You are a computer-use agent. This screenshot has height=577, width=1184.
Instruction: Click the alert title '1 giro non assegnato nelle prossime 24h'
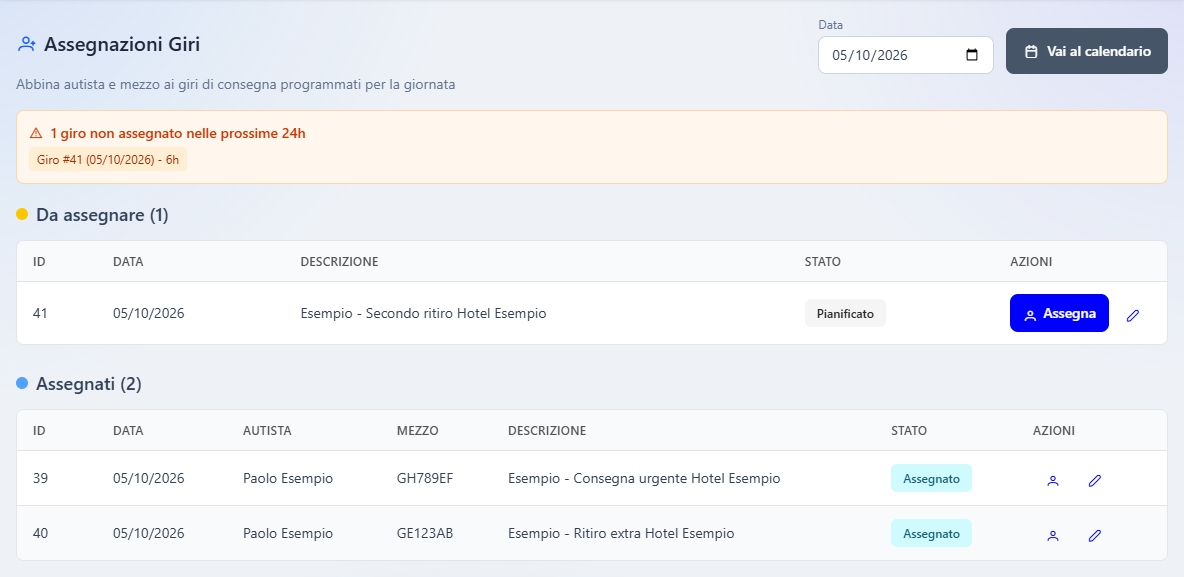coord(178,134)
